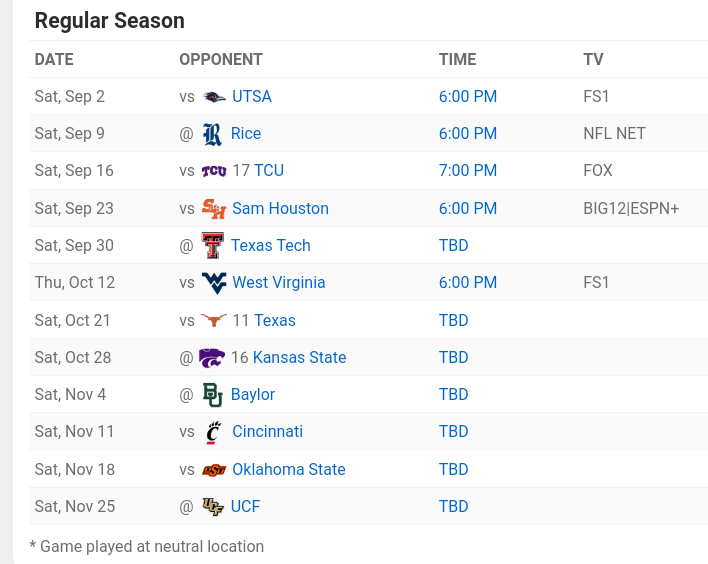Click the Rice Owls logo
Screen dimensions: 708x564
212,134
